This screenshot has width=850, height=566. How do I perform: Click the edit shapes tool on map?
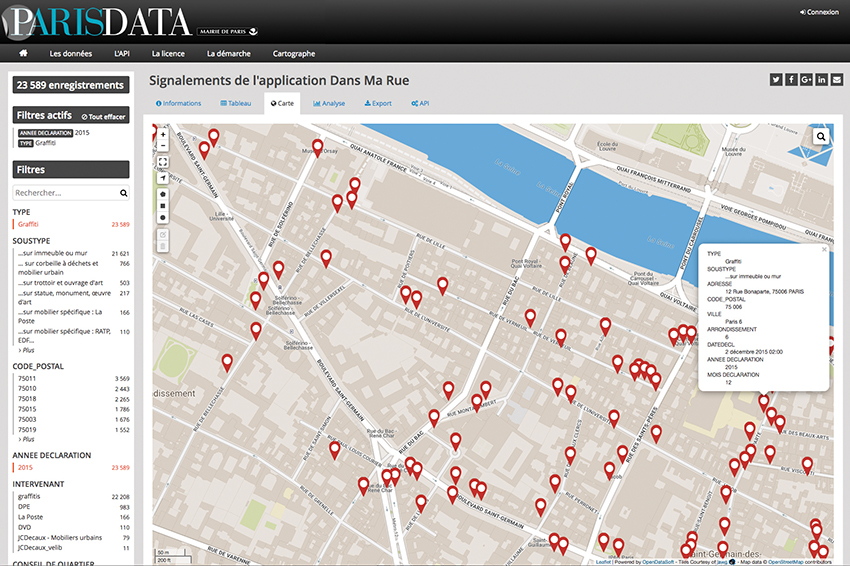point(163,235)
